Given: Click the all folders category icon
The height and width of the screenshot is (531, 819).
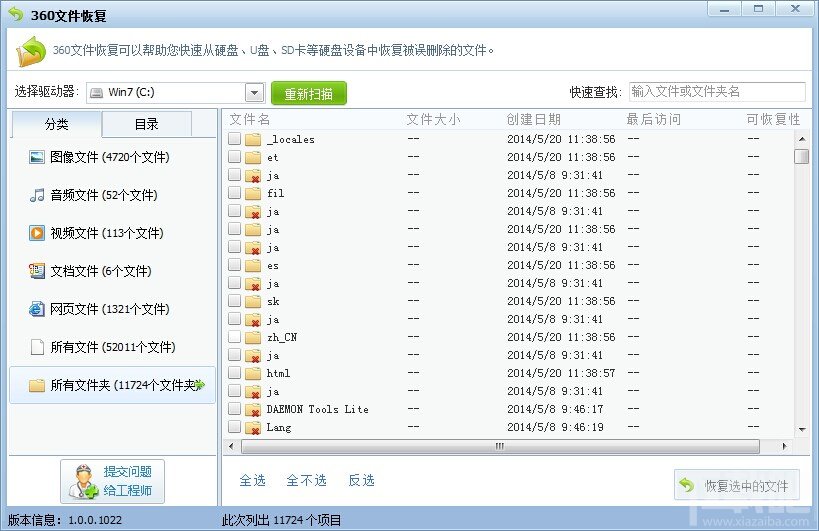Looking at the screenshot, I should pos(37,385).
